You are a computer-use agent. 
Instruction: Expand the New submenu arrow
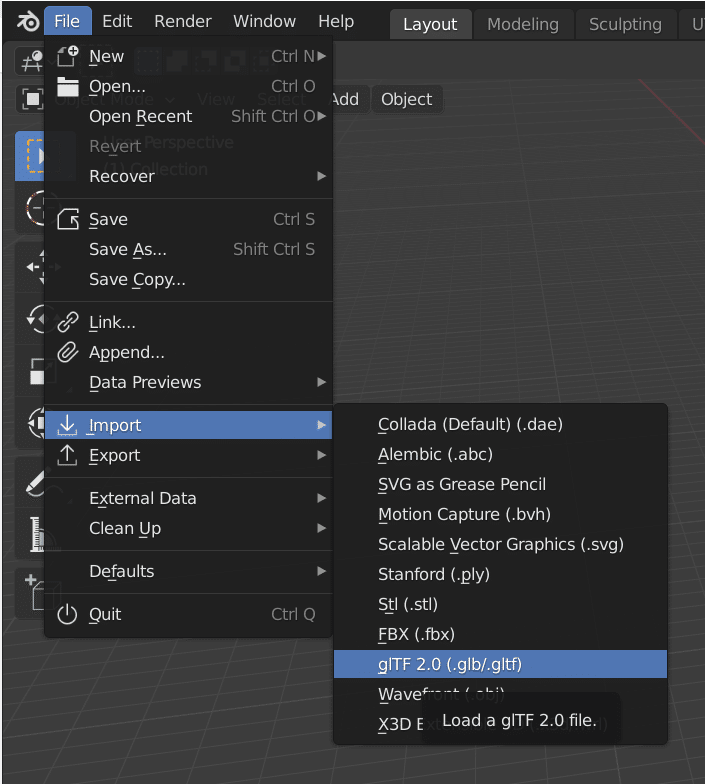(x=322, y=56)
